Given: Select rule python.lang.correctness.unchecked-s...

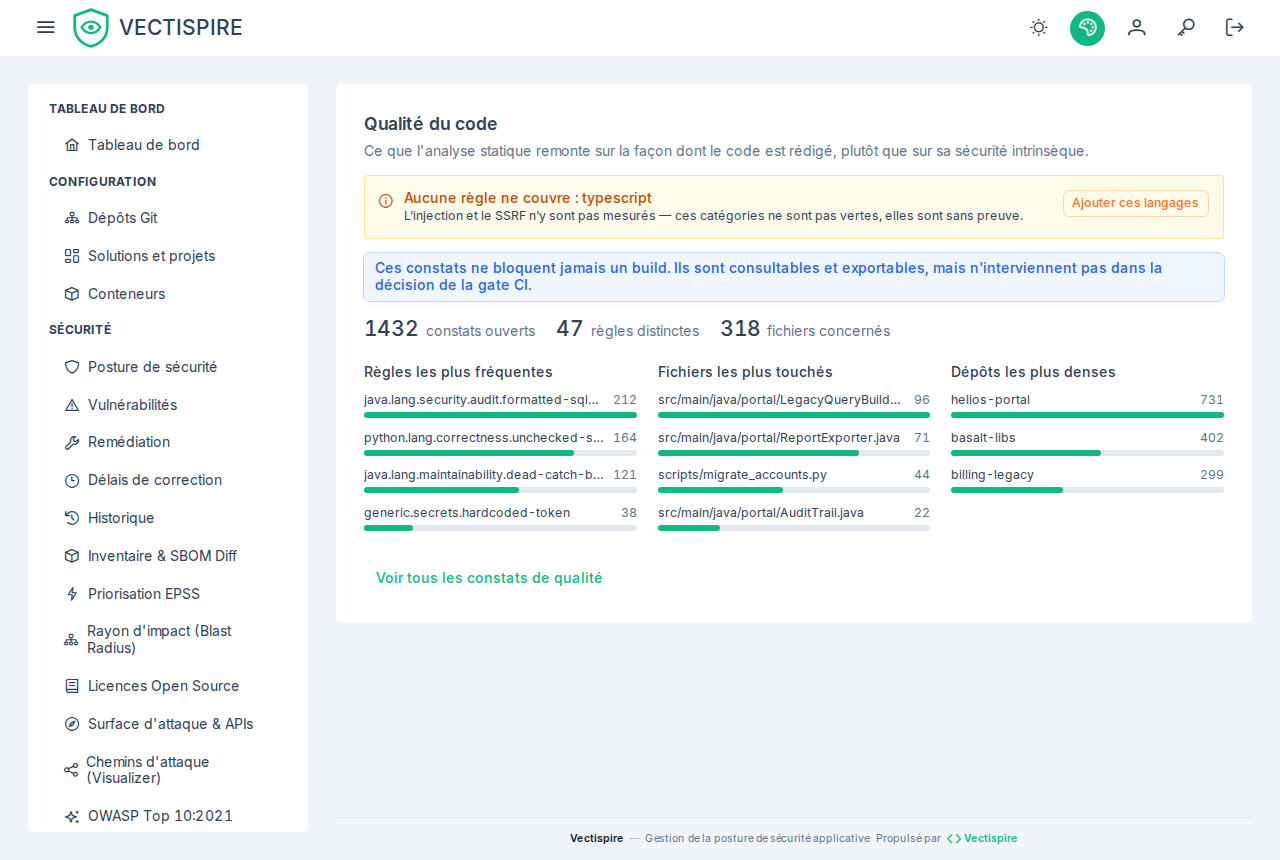Looking at the screenshot, I should (500, 444).
